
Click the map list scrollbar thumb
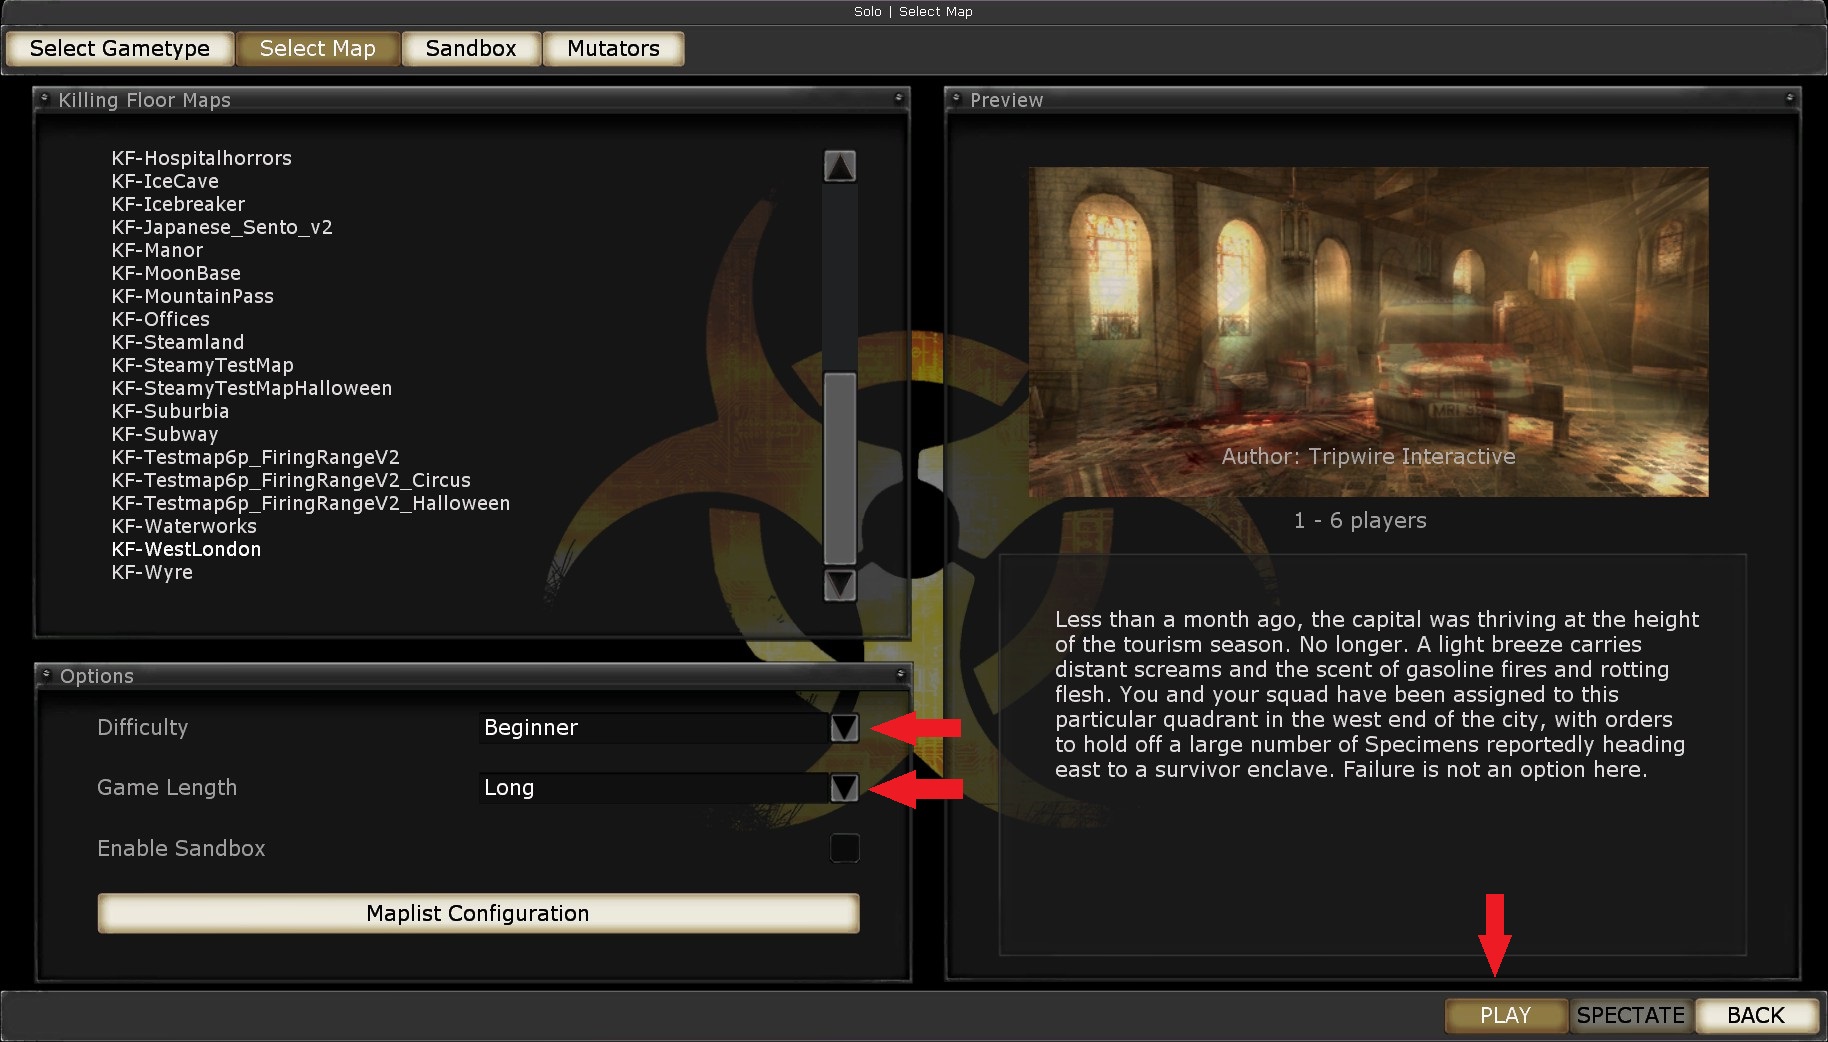tap(840, 468)
